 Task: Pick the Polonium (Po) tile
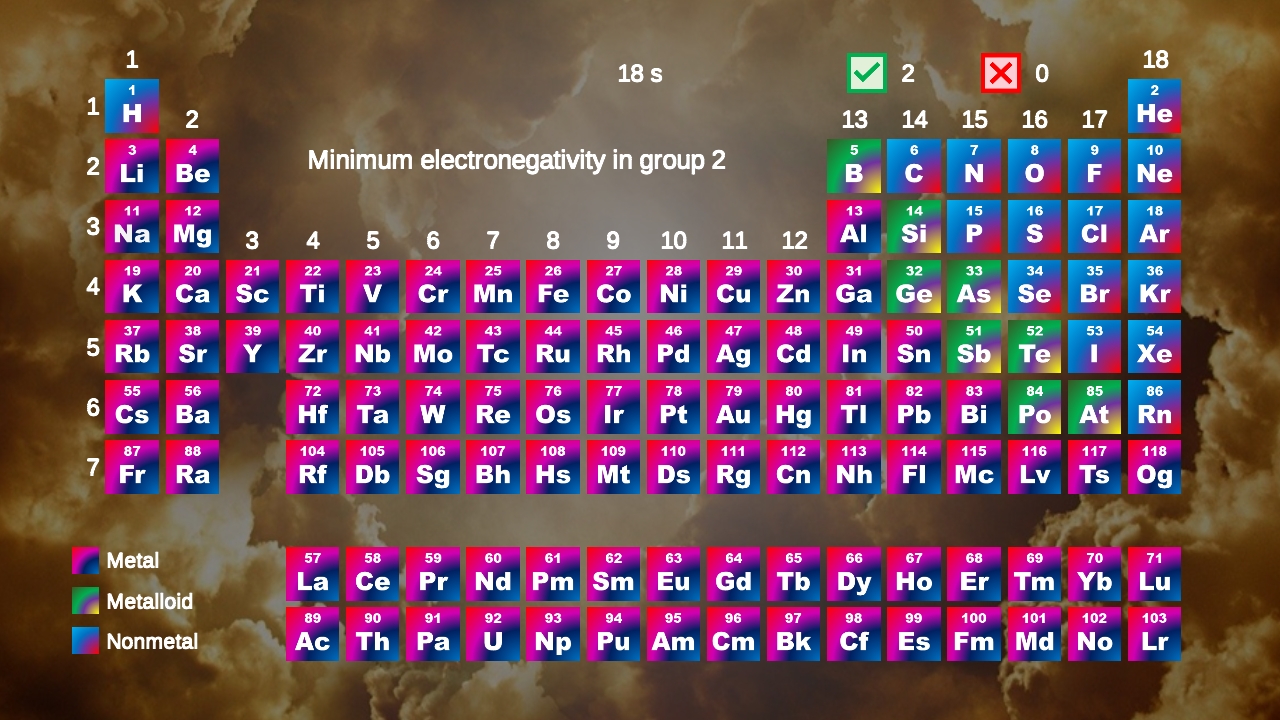coord(1034,407)
